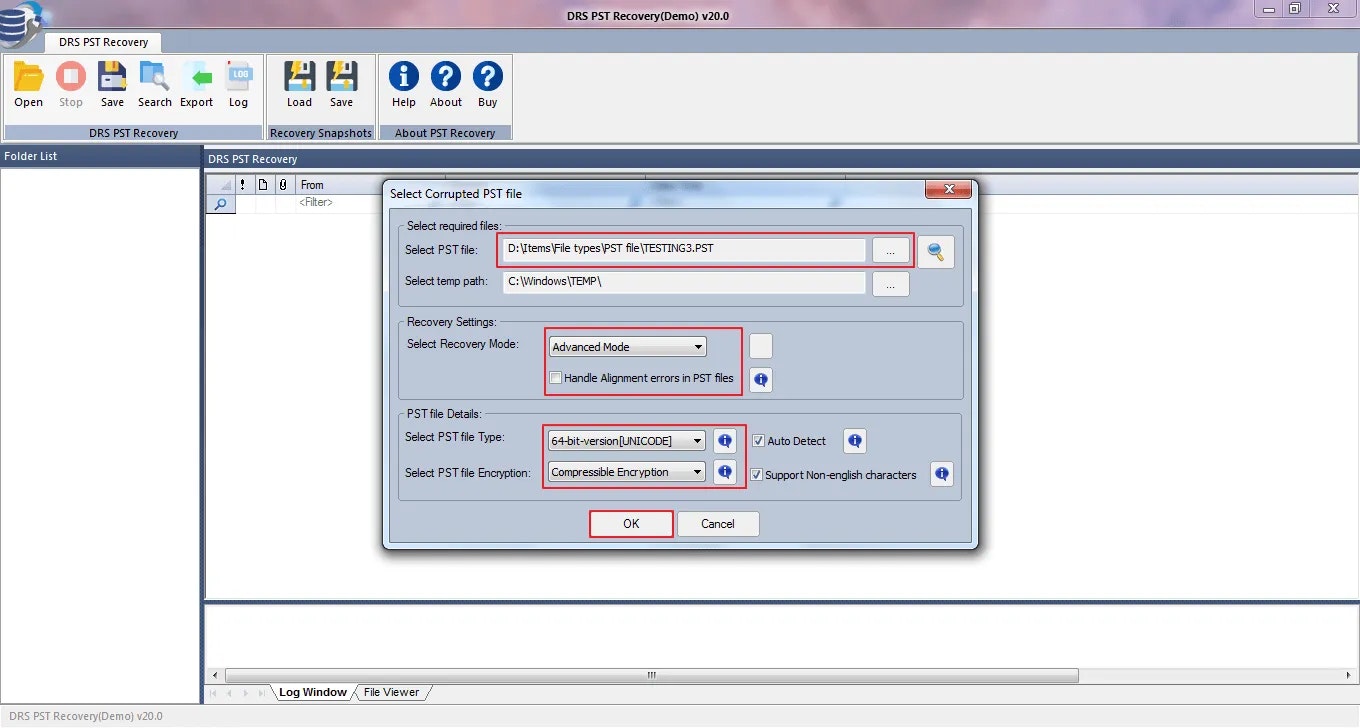Open the 64-bit-version[UNICODE] file type dropdown
The height and width of the screenshot is (728, 1360).
click(x=627, y=440)
